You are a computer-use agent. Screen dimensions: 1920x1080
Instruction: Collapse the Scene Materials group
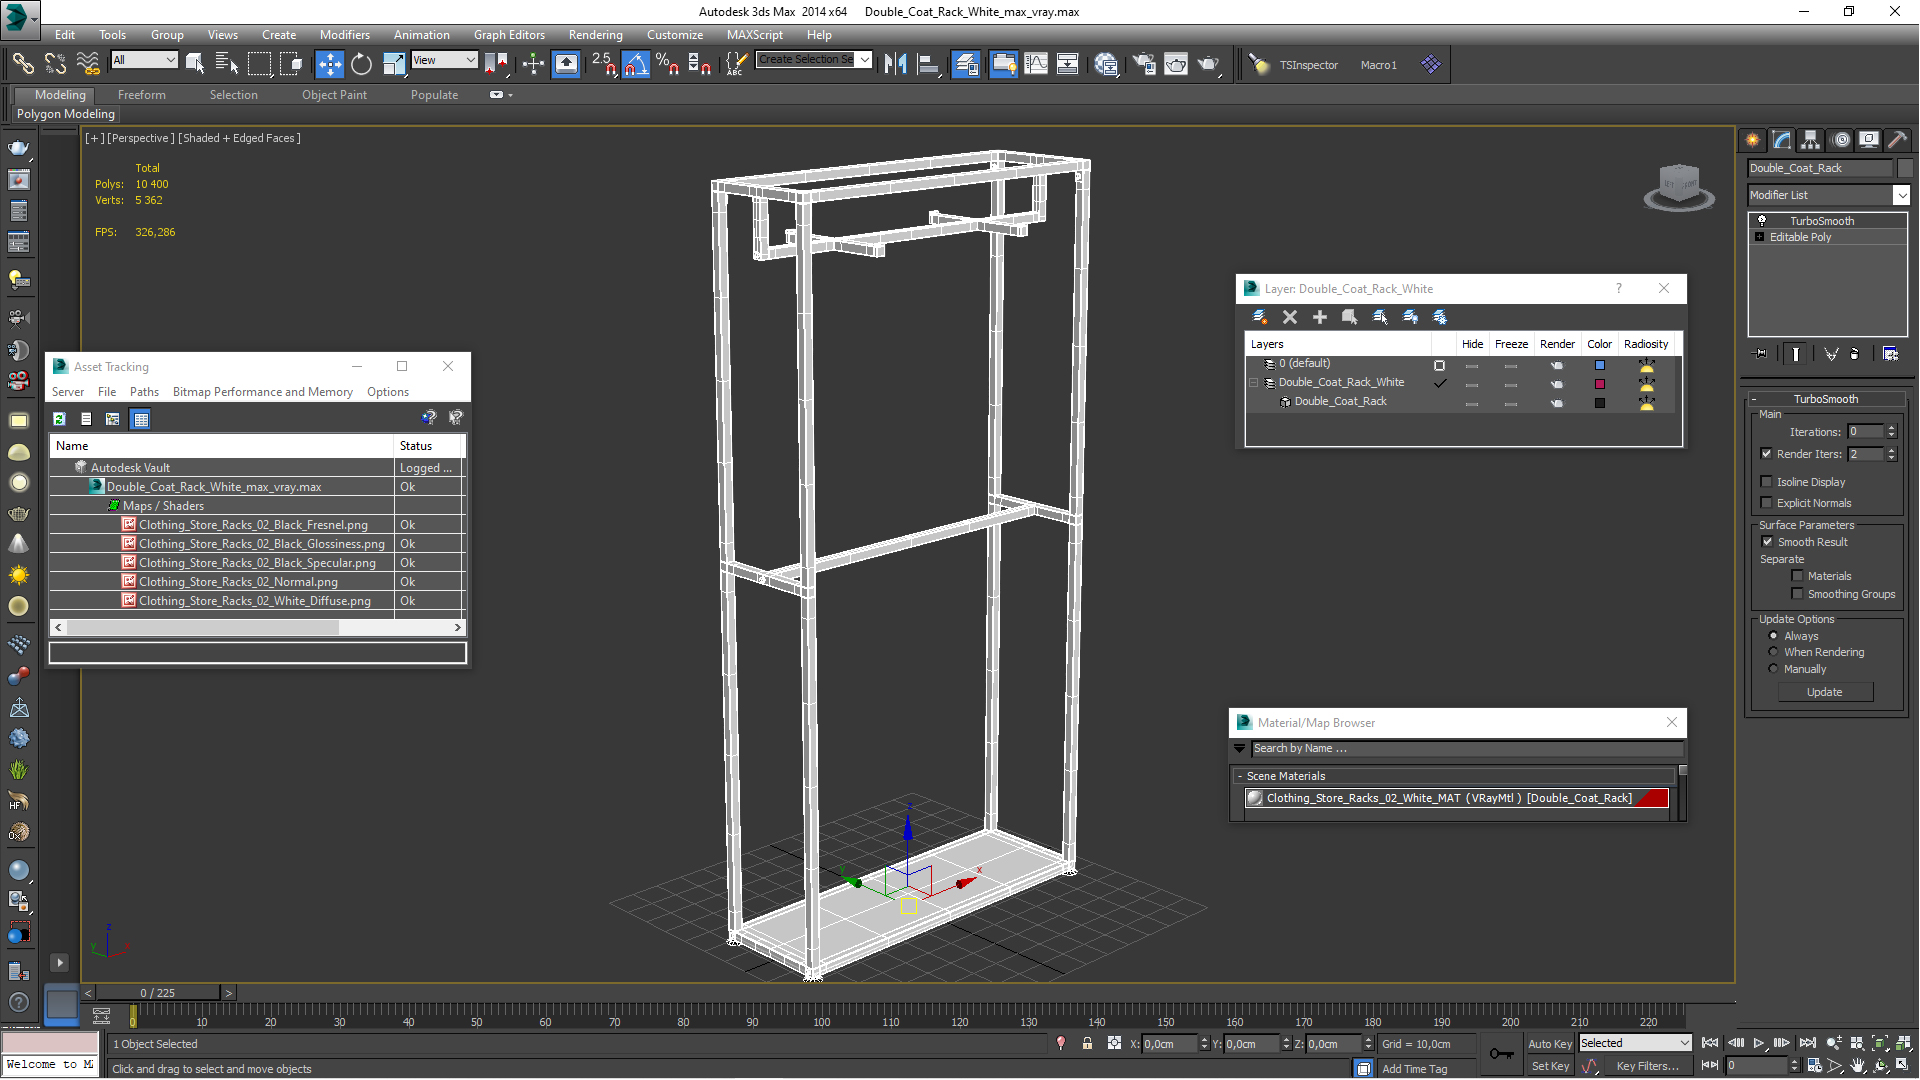click(1240, 776)
